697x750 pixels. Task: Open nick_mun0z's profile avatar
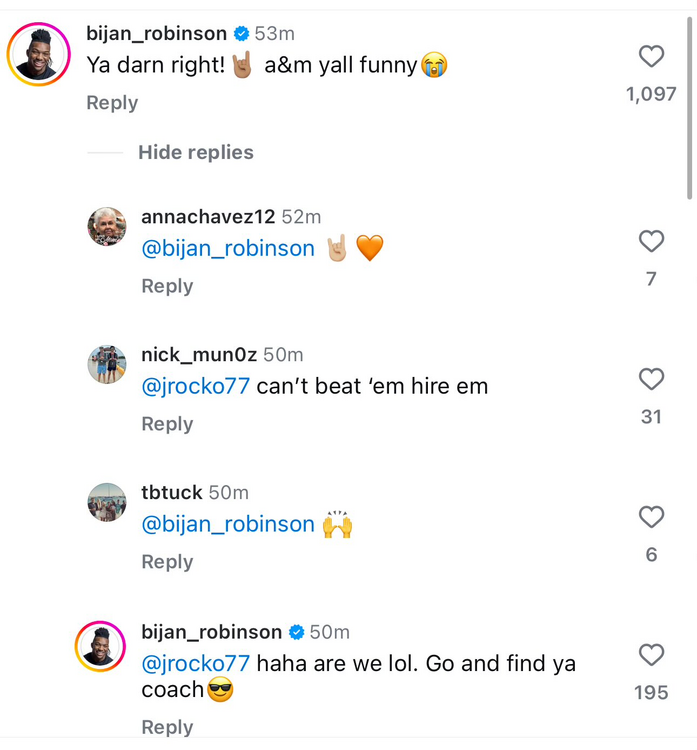click(x=107, y=365)
